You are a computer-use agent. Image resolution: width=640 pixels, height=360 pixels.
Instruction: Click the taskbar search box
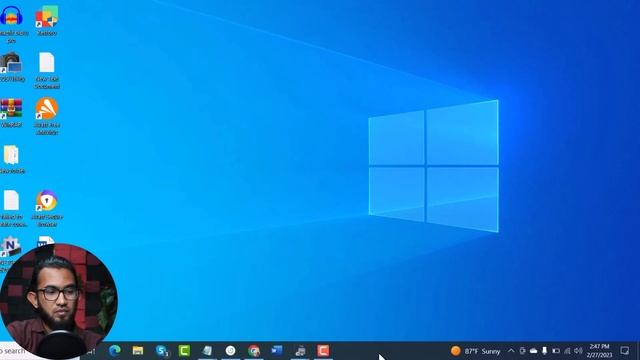pyautogui.click(x=12, y=351)
